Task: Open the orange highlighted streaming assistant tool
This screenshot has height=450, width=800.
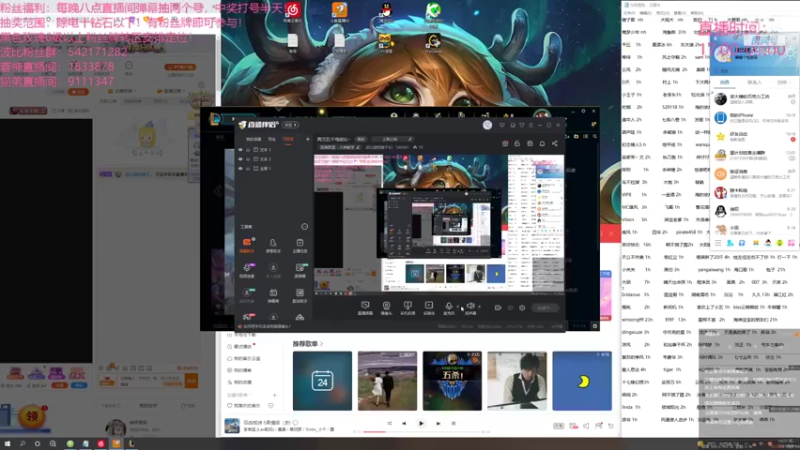Action: [x=247, y=244]
